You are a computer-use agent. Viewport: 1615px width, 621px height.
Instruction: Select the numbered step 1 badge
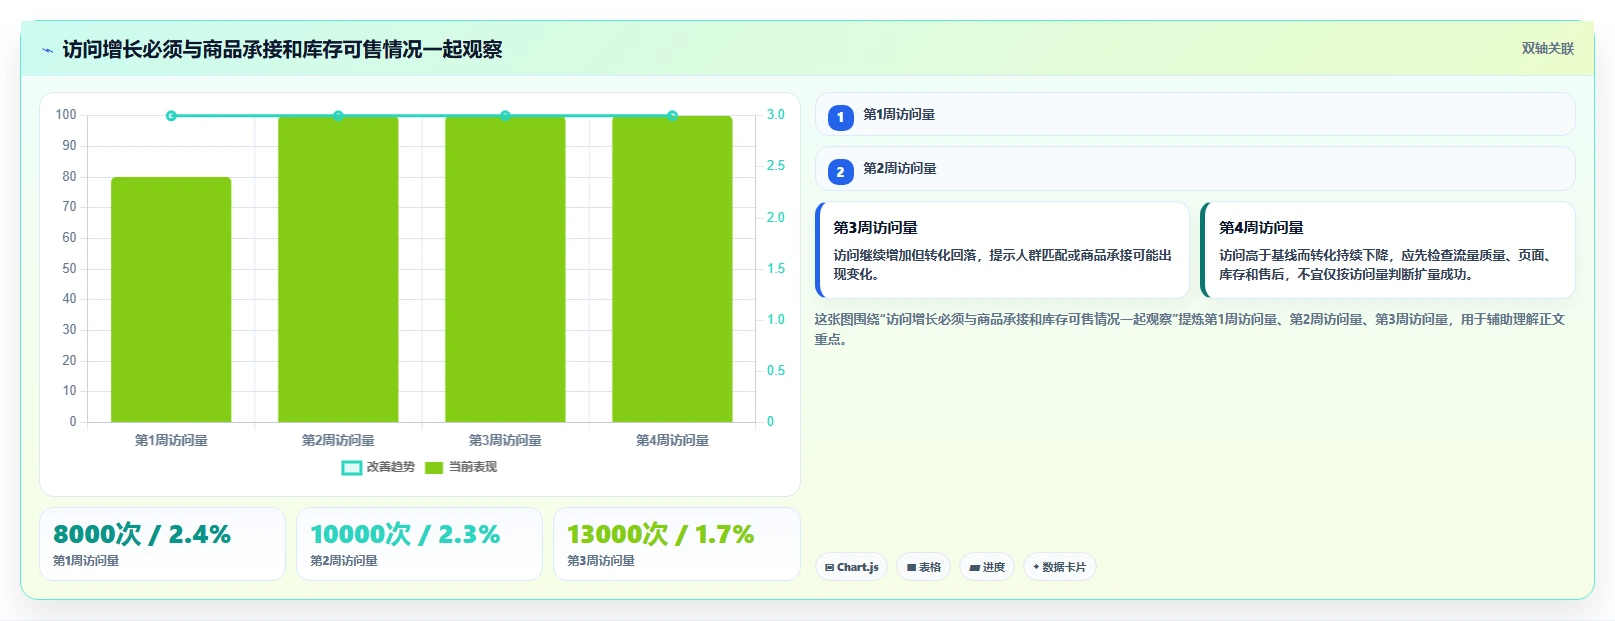pyautogui.click(x=840, y=117)
